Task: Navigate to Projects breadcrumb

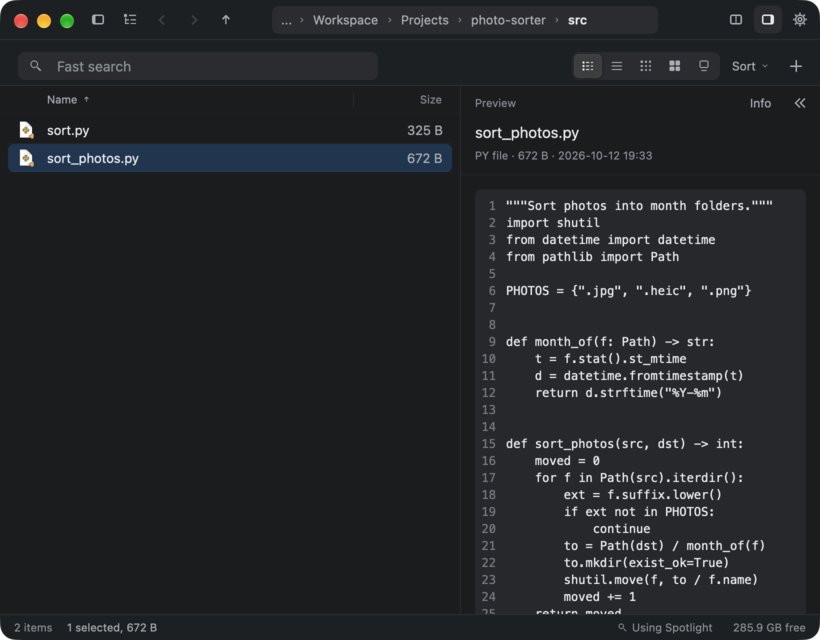Action: pyautogui.click(x=425, y=20)
